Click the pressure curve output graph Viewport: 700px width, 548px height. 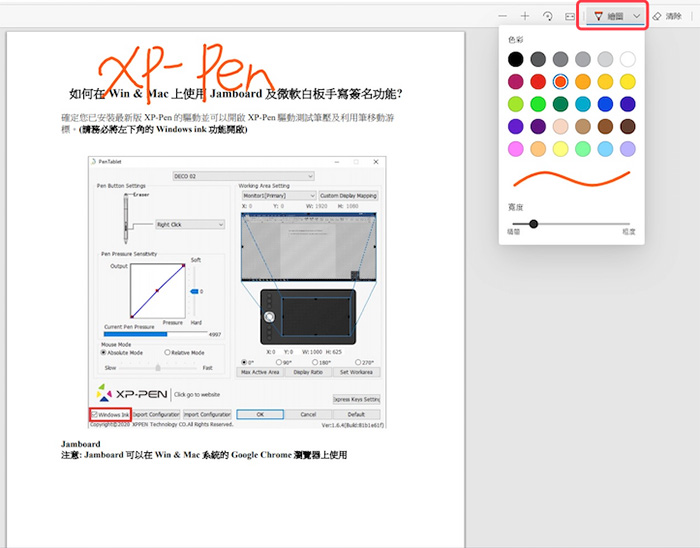coord(158,291)
